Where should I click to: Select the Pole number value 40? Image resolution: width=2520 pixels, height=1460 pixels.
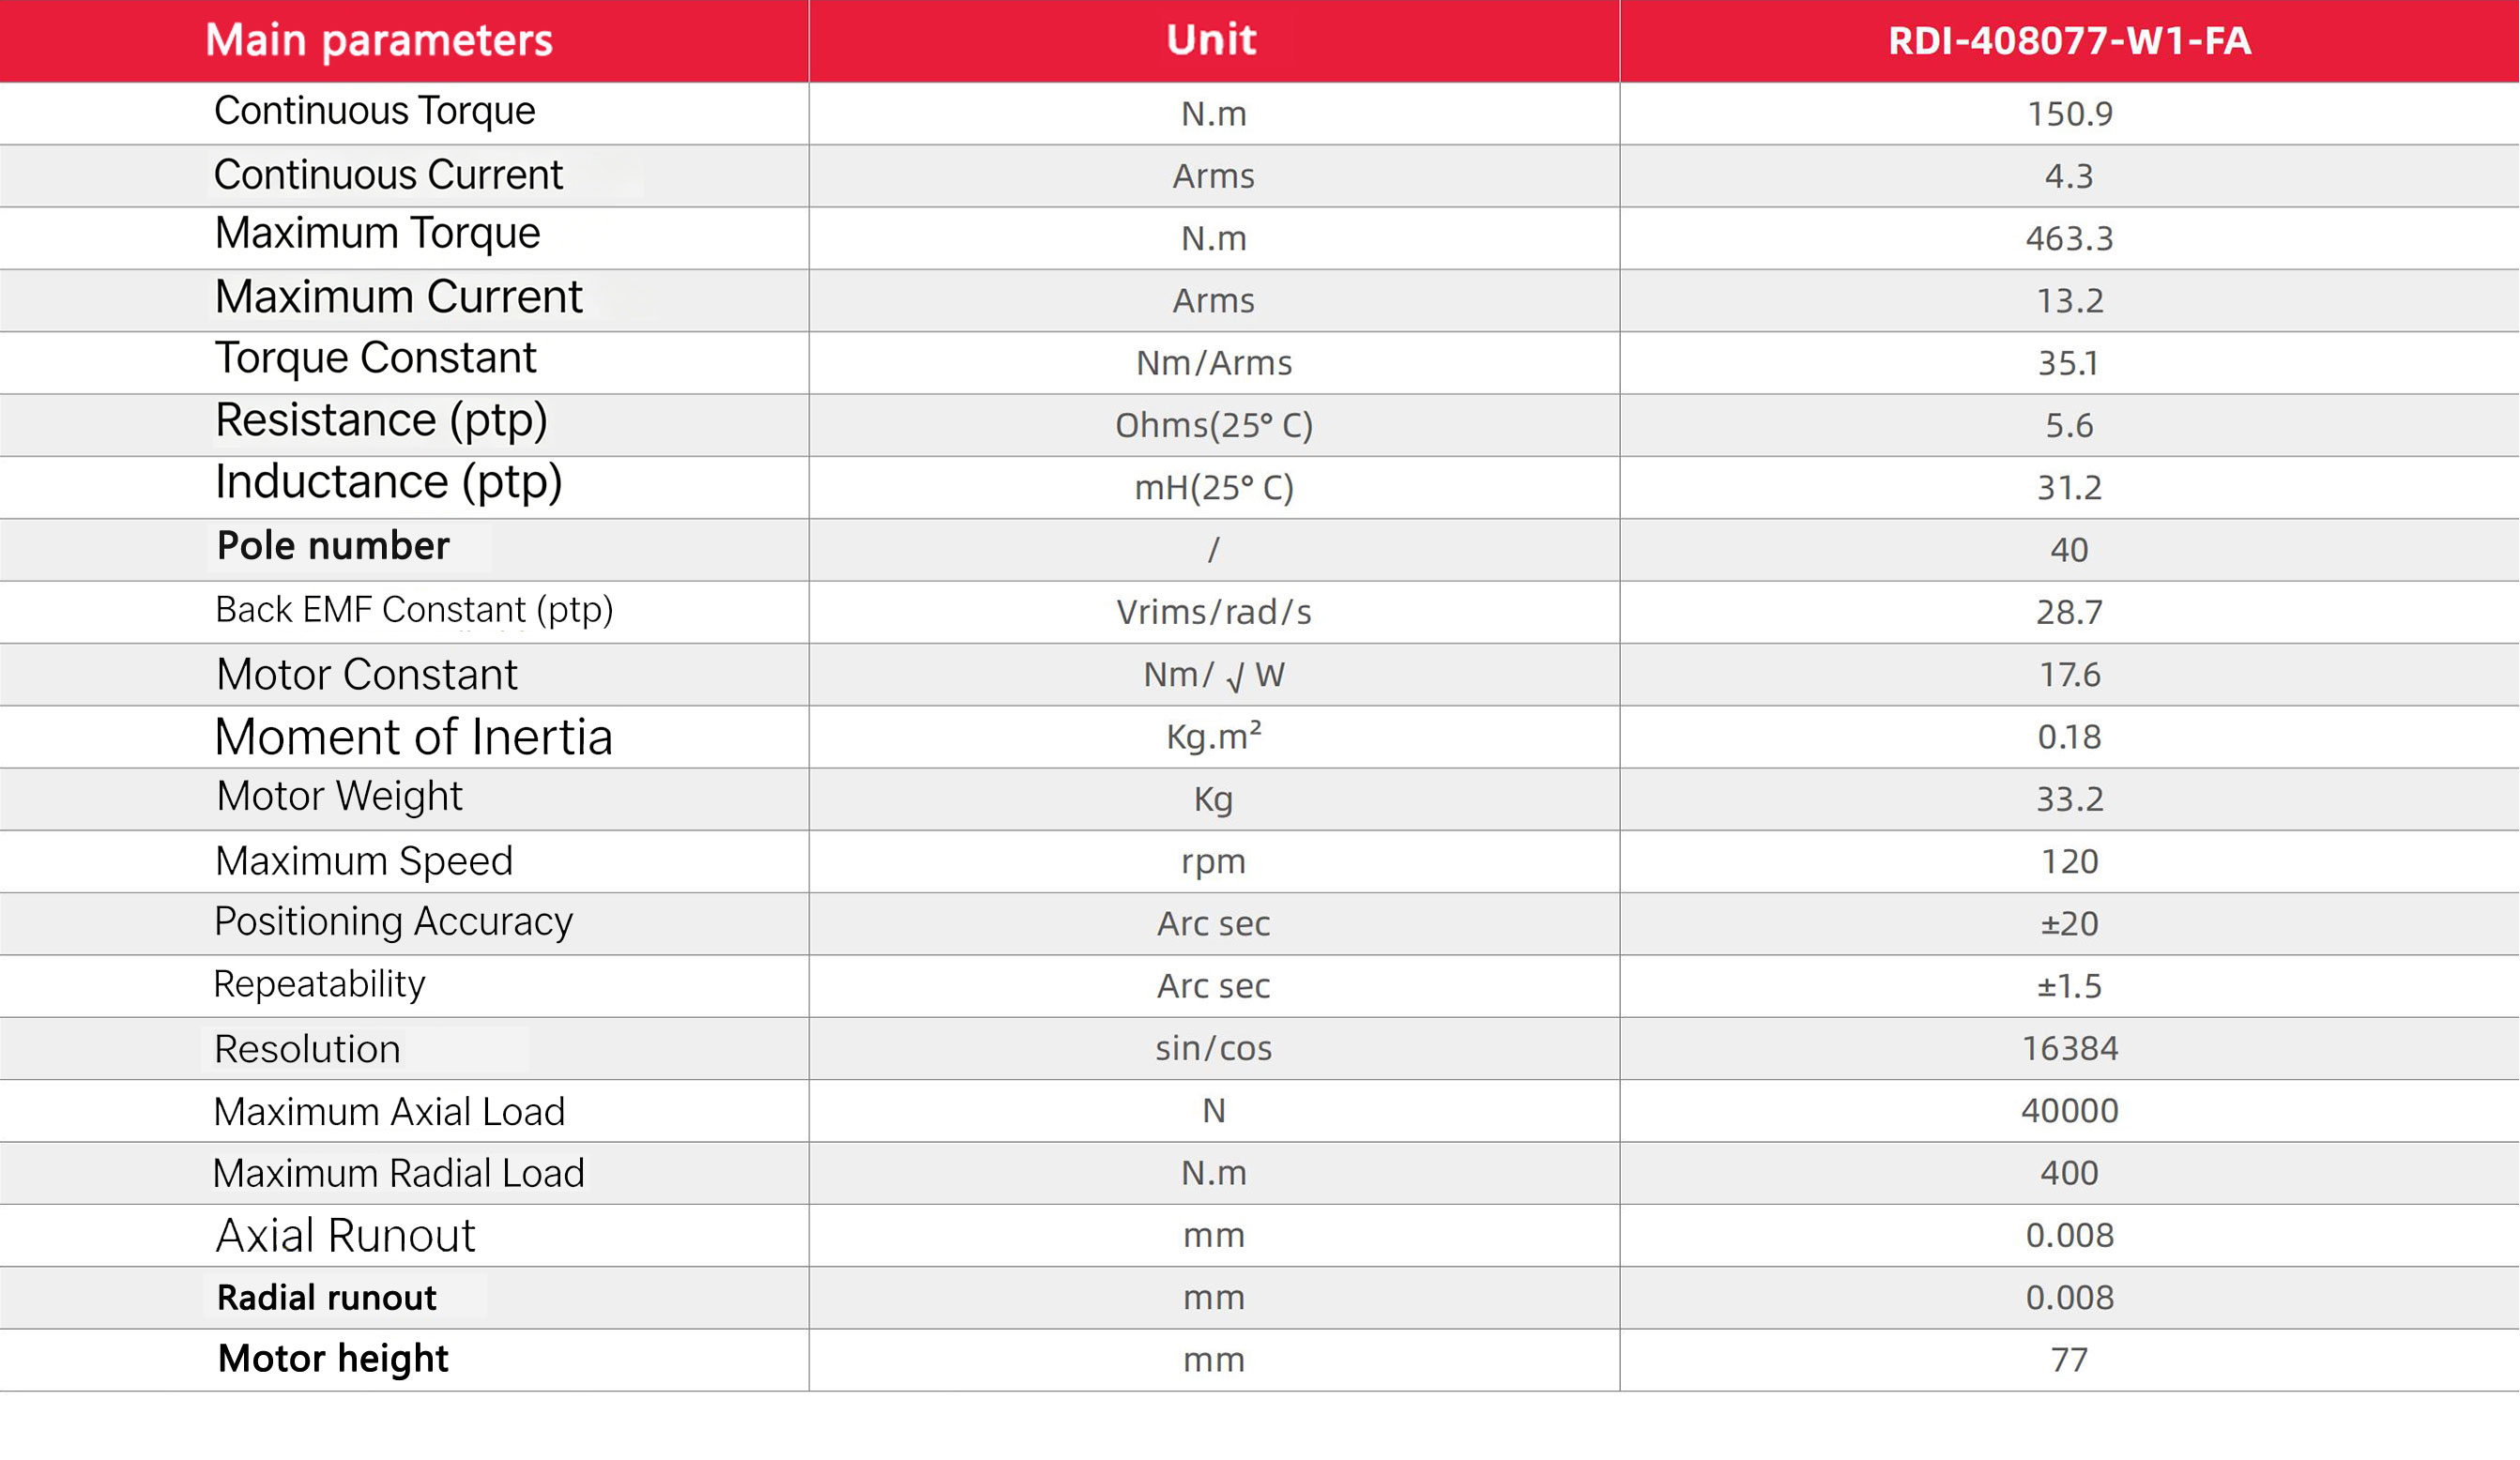[2069, 550]
